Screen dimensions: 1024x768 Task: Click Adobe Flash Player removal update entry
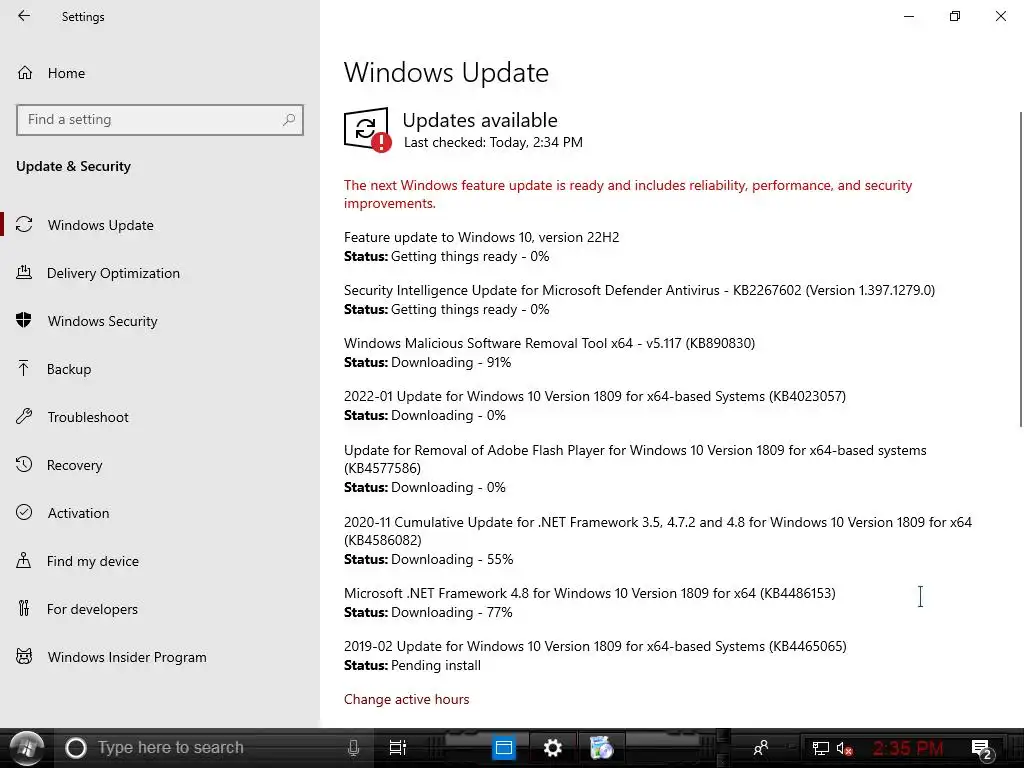635,459
